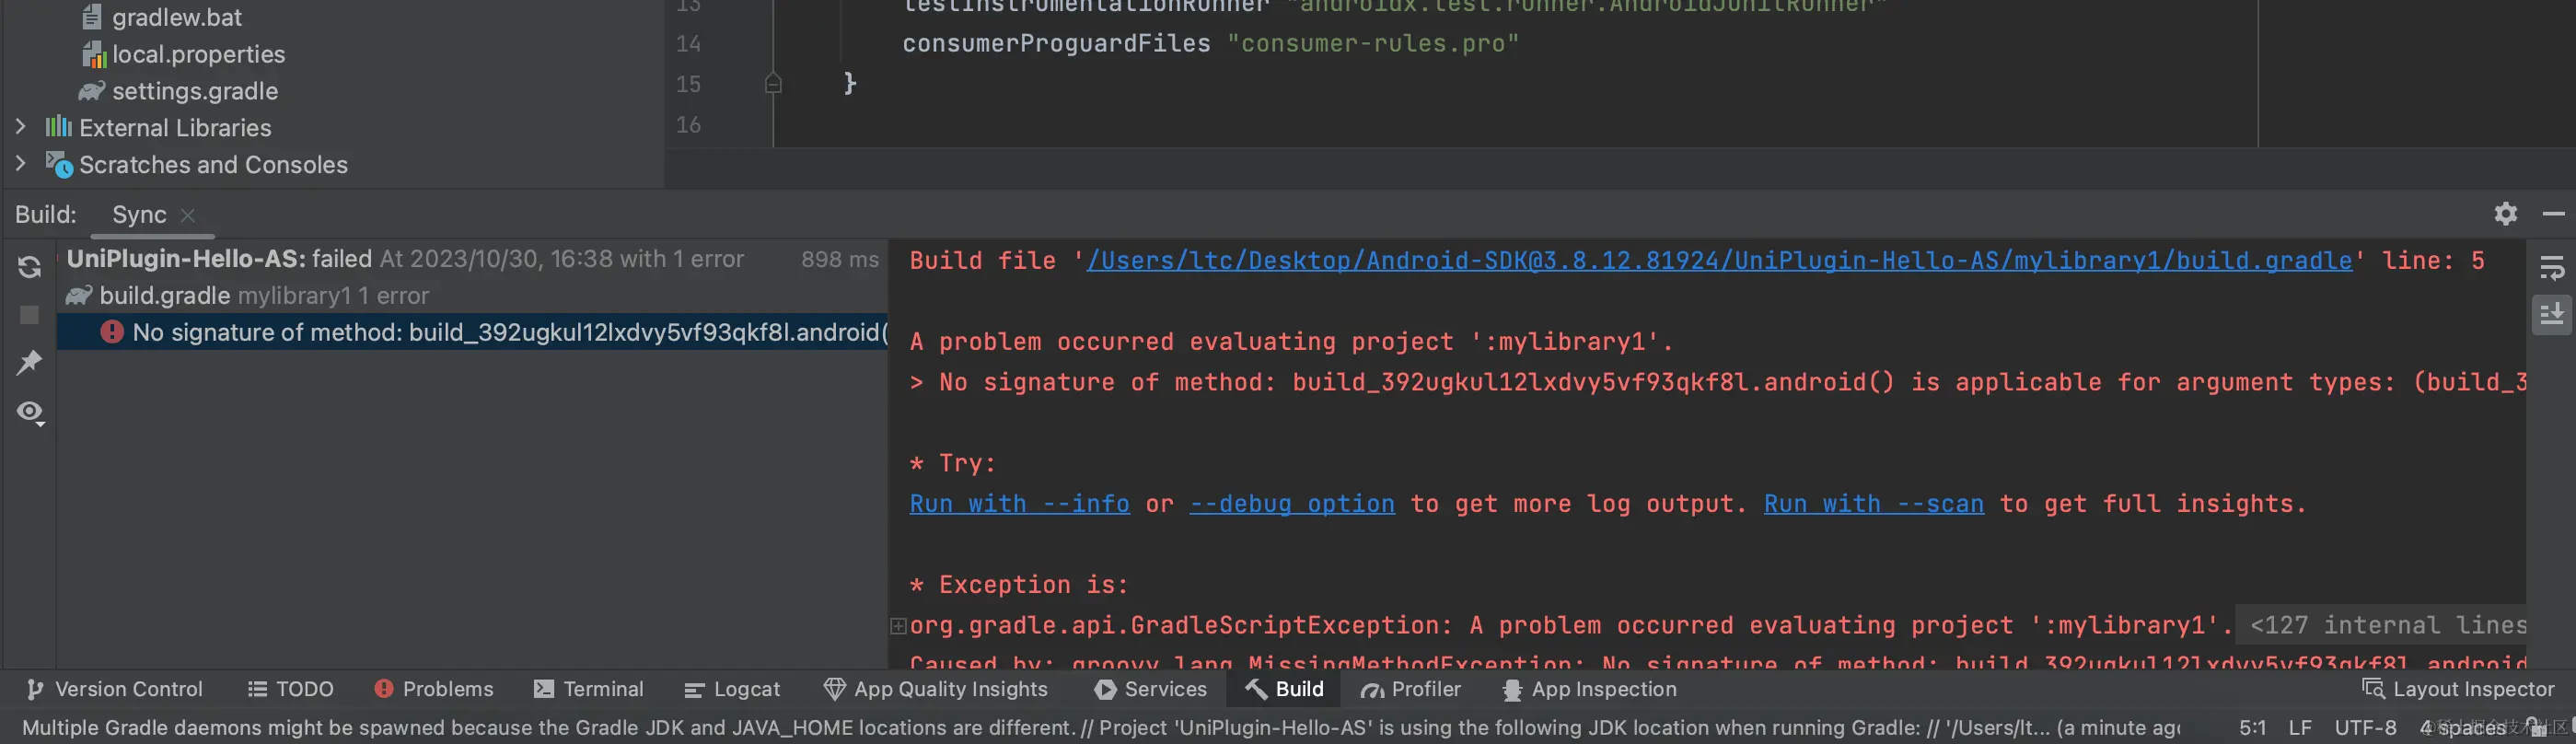Select the settings.gradle file in project tree
Viewport: 2576px width, 744px height.
click(x=194, y=91)
